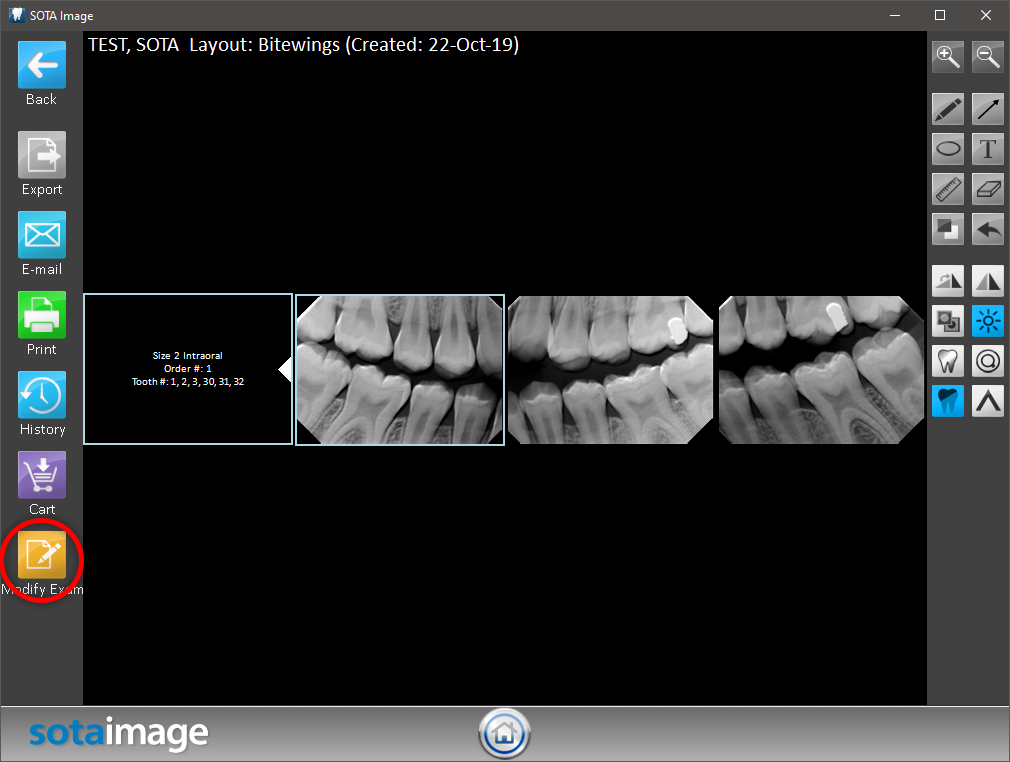The image size is (1010, 762).
Task: Click the Modify Exam button
Action: pyautogui.click(x=42, y=556)
